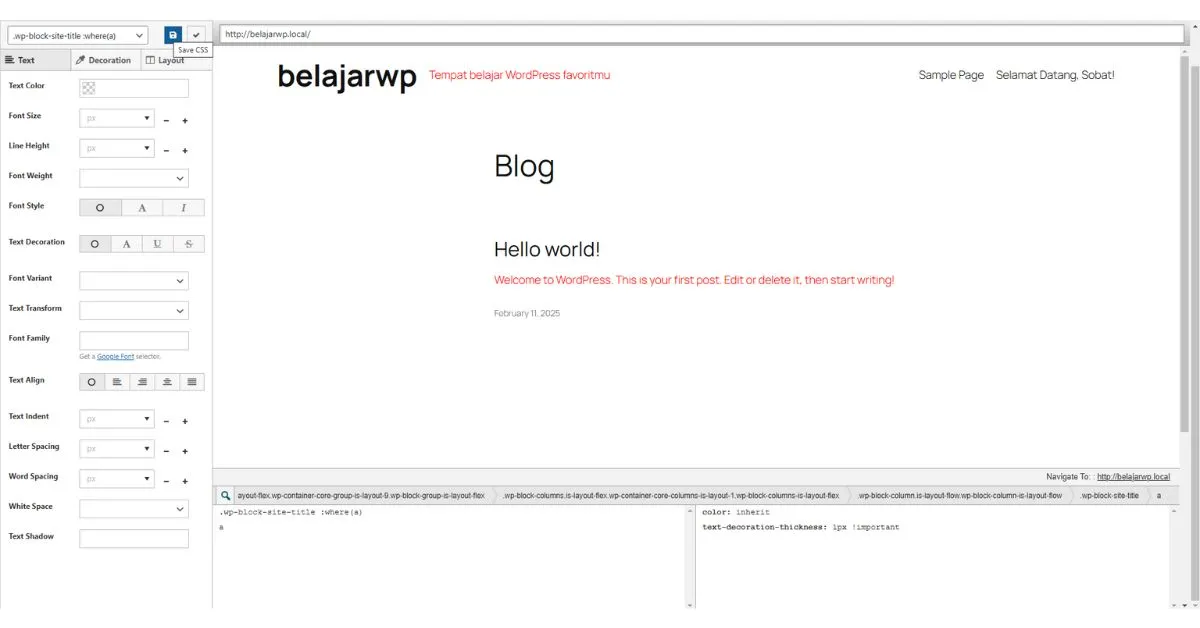Toggle the bold 'A' Font Style option
The width and height of the screenshot is (1200, 628).
[x=141, y=207]
